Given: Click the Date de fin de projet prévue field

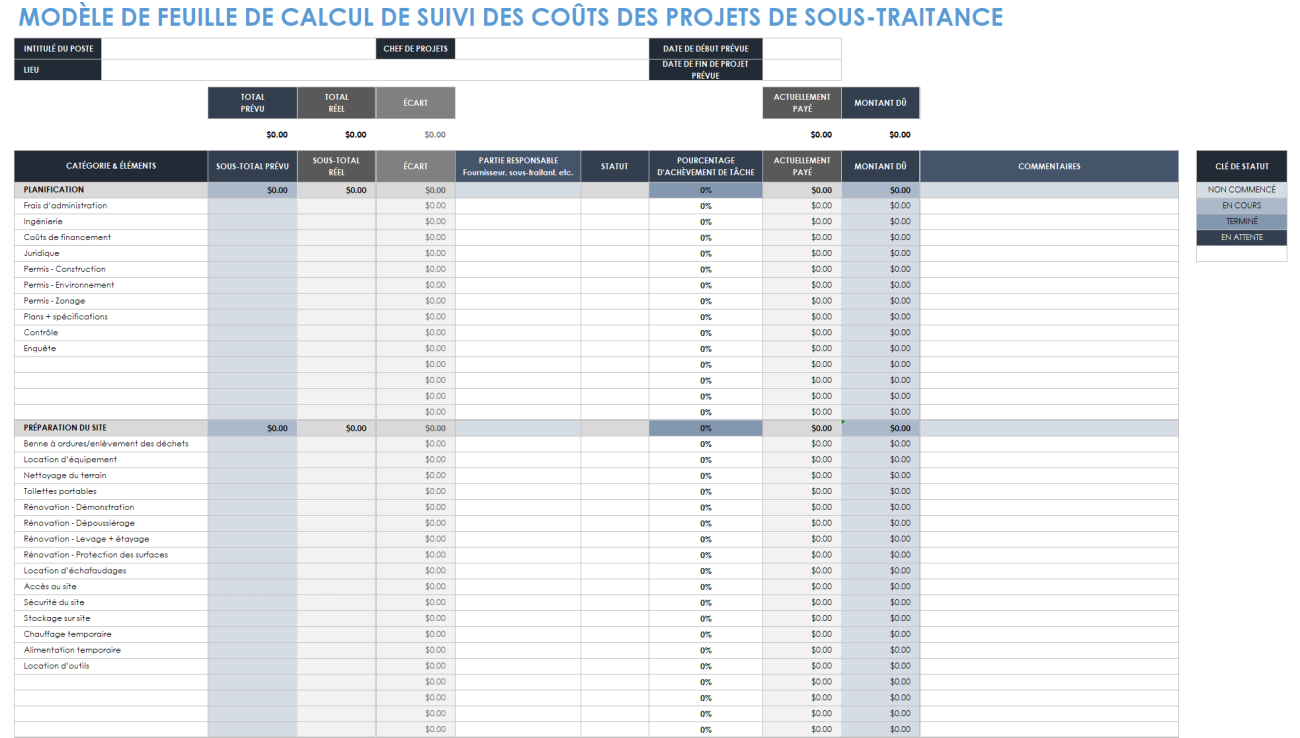Looking at the screenshot, I should 800,69.
